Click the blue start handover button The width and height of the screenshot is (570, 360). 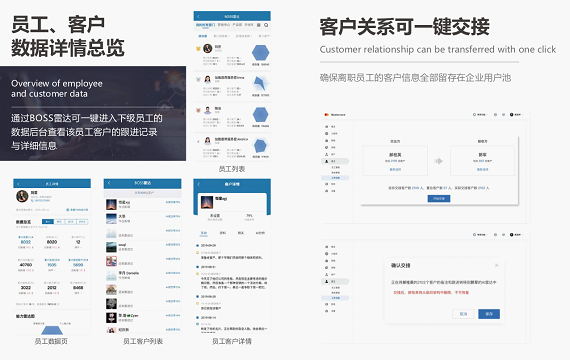pyautogui.click(x=439, y=199)
